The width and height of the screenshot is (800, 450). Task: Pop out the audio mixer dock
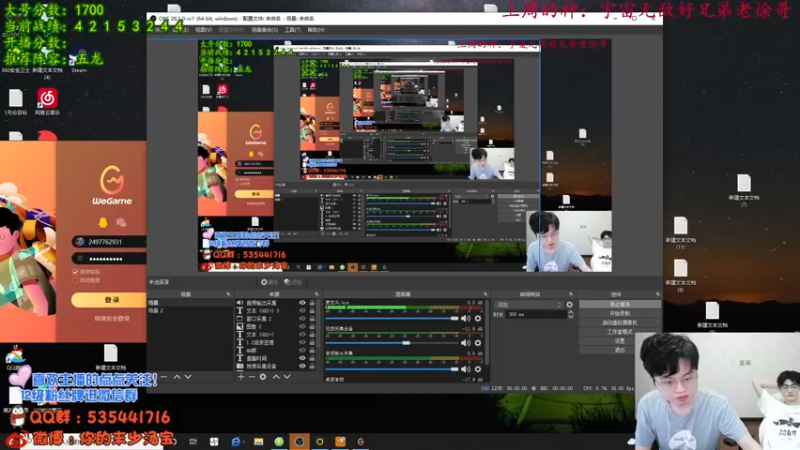(x=485, y=294)
